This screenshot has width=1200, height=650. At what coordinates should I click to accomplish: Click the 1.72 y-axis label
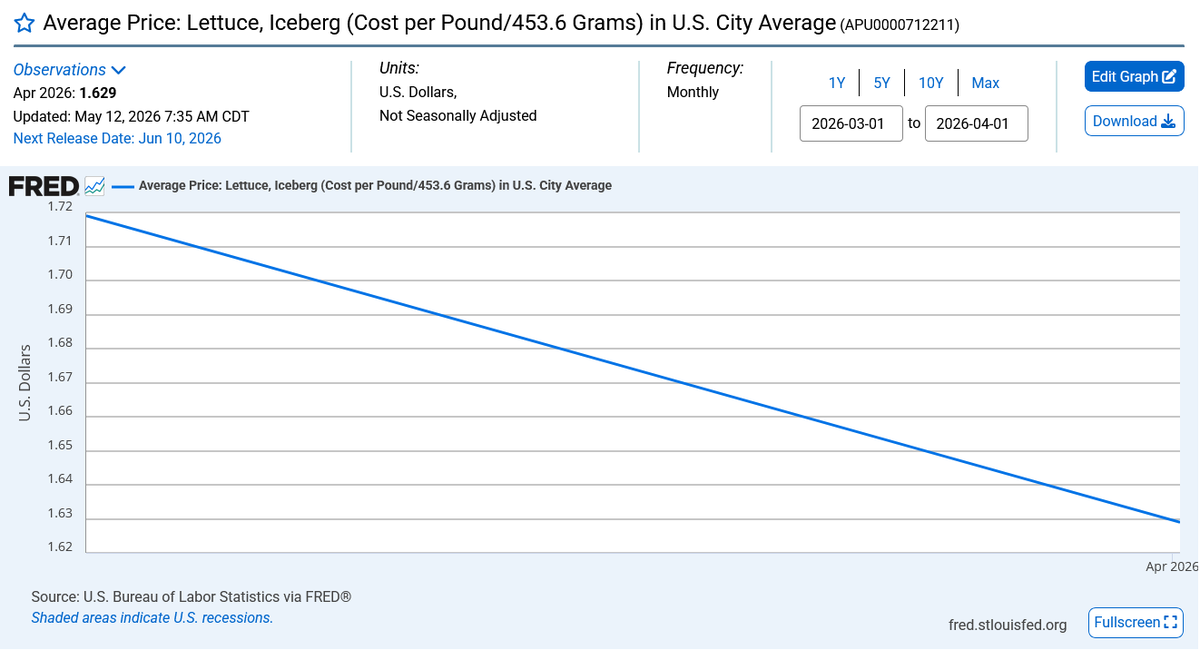pos(60,207)
